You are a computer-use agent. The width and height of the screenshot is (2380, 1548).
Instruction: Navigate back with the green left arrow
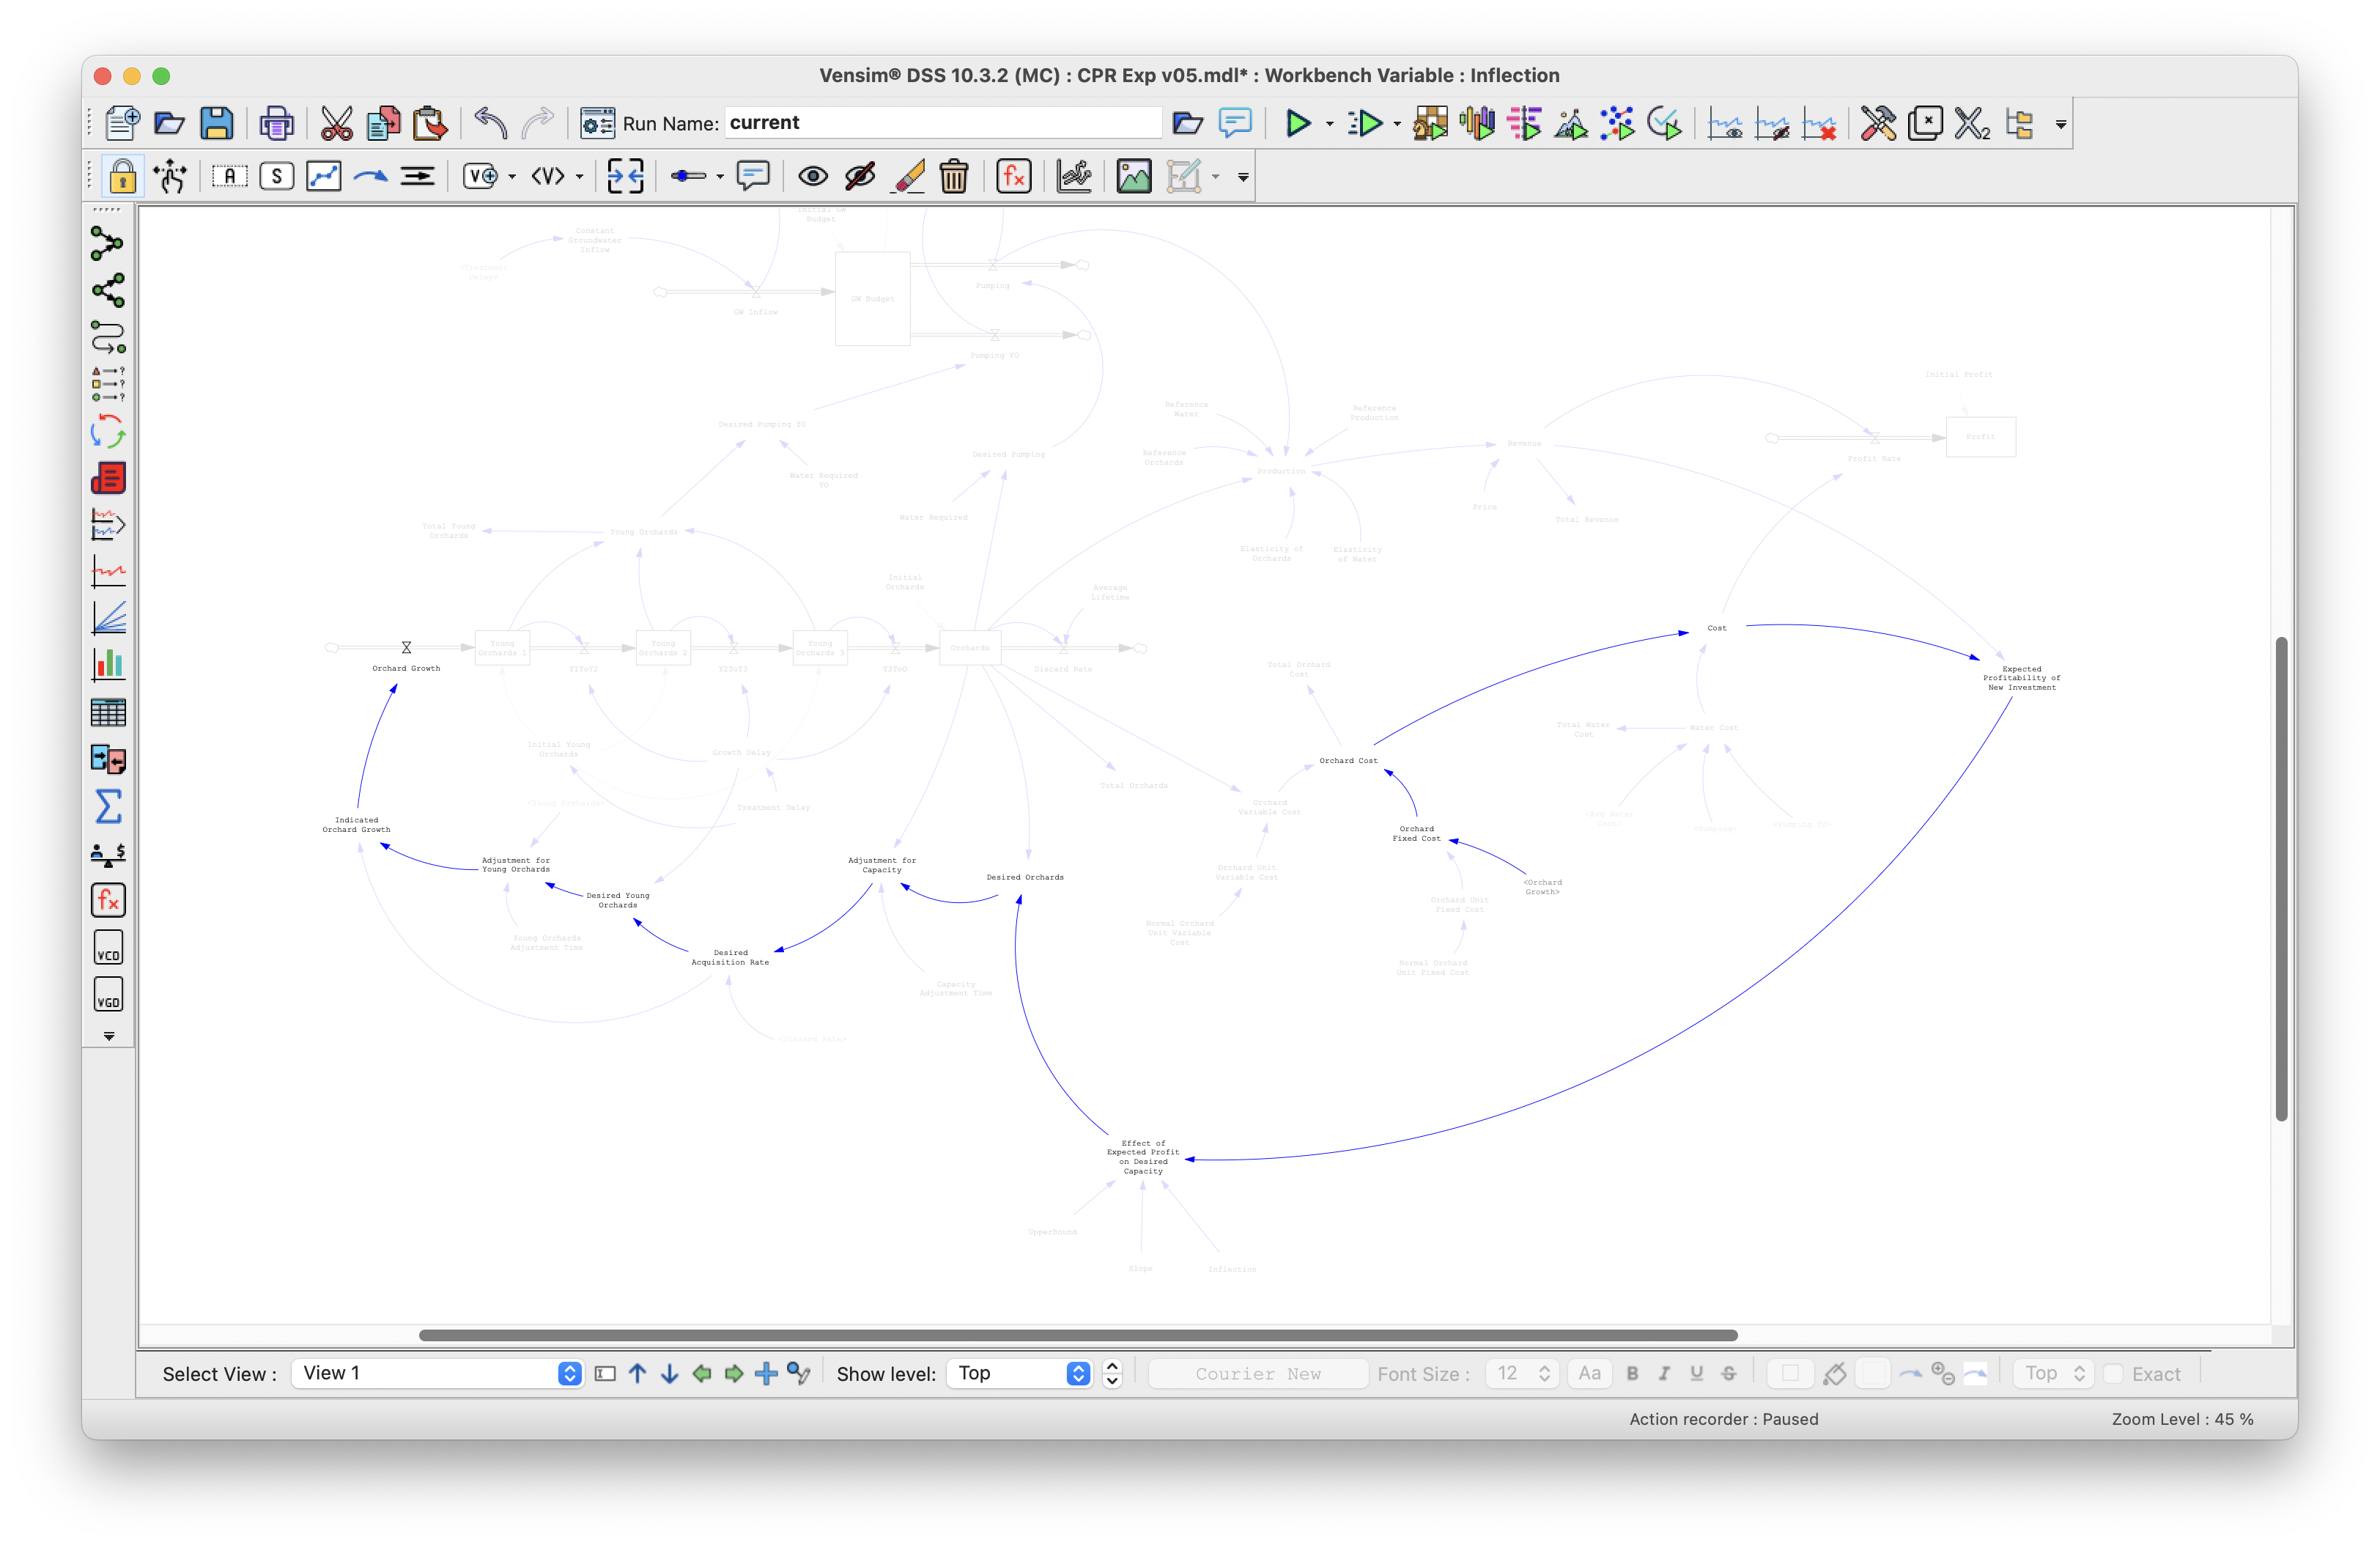point(702,1373)
